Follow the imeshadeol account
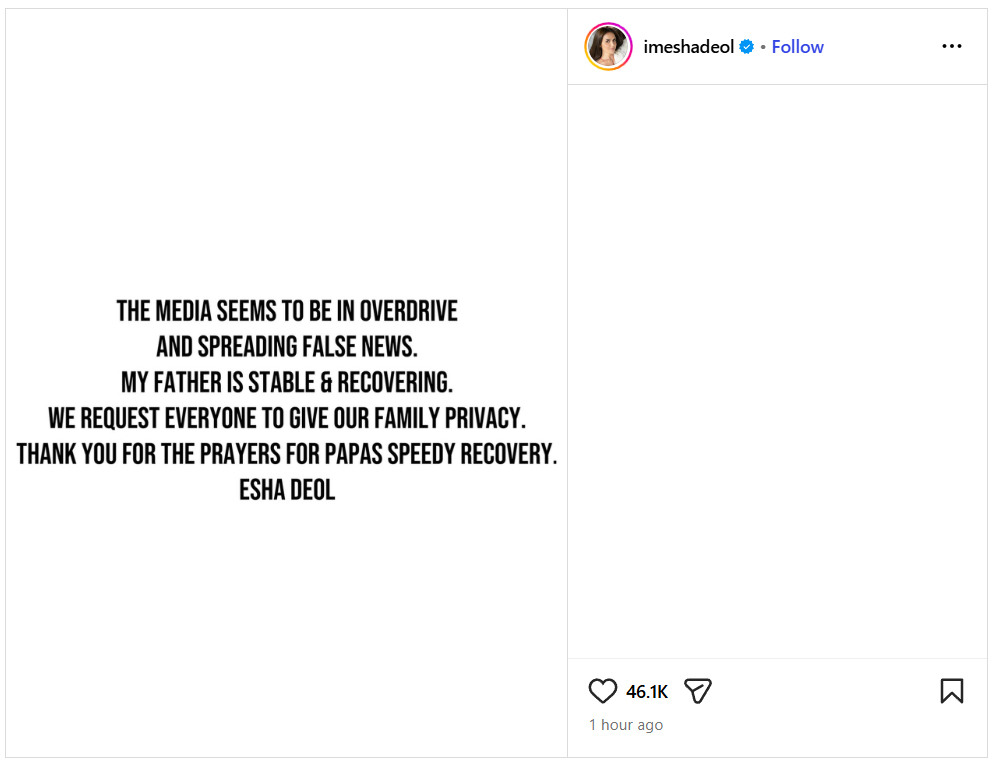This screenshot has width=1007, height=770. pyautogui.click(x=797, y=47)
